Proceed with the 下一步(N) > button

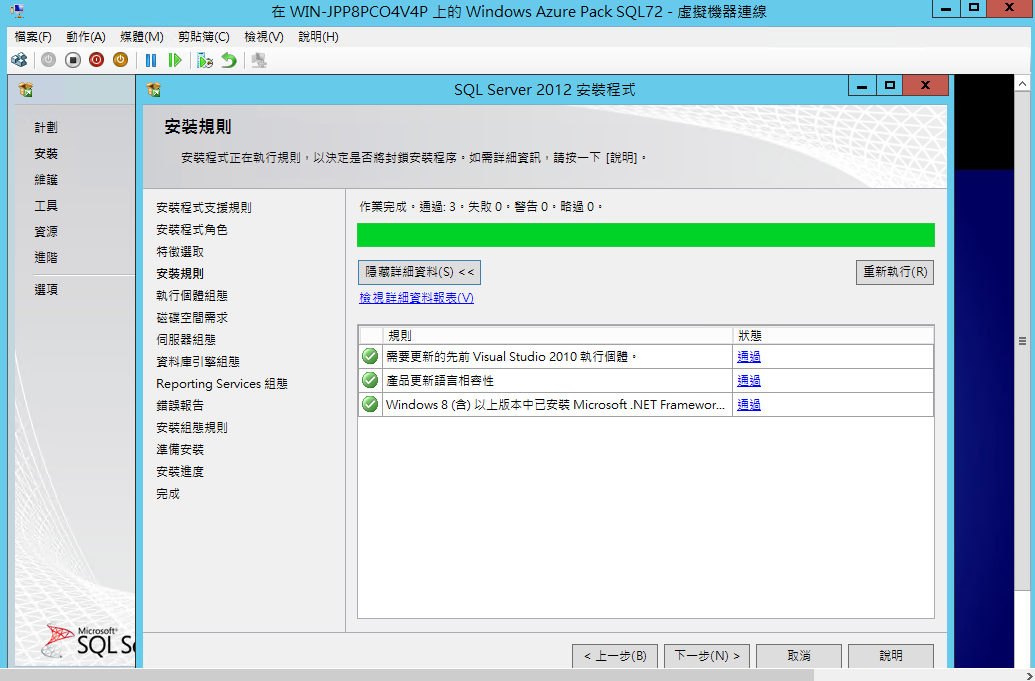click(707, 656)
